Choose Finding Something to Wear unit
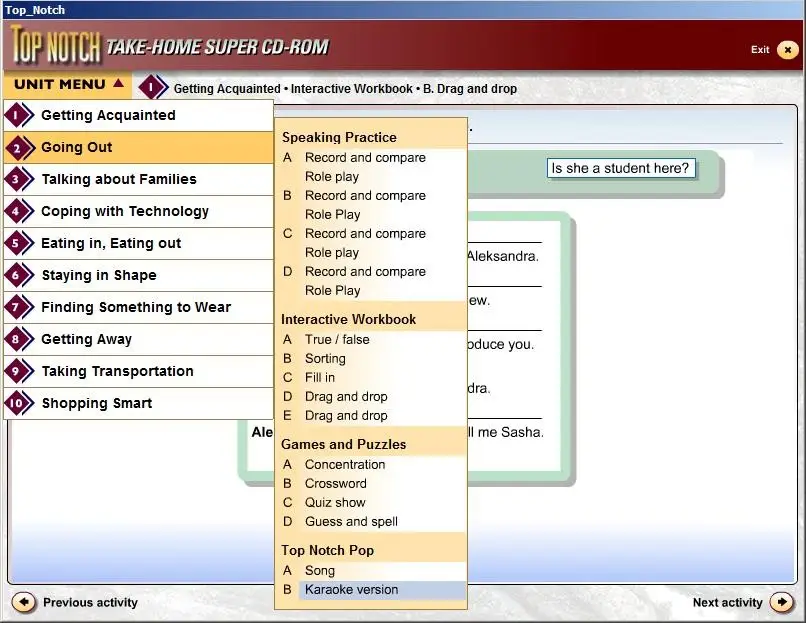This screenshot has width=806, height=623. pos(138,307)
